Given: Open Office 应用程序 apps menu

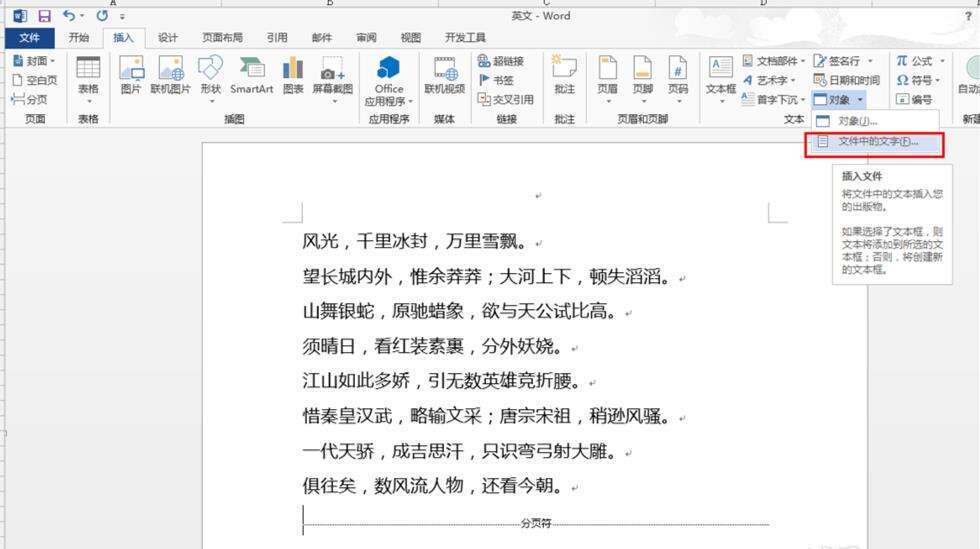Looking at the screenshot, I should coord(389,81).
